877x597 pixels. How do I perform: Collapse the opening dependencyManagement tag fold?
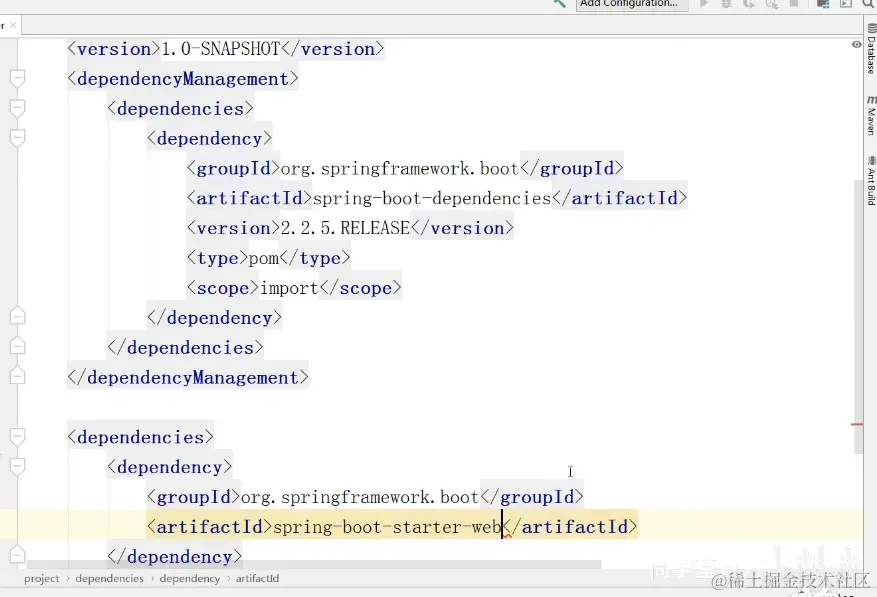click(17, 78)
